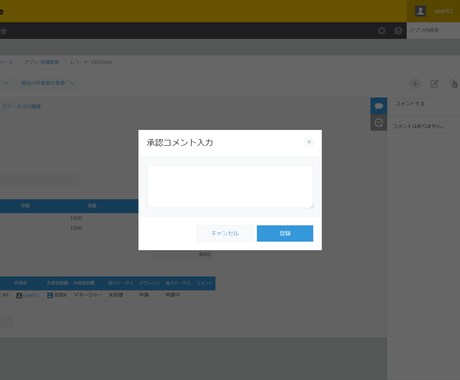Open the help icon in dark bar
Image resolution: width=460 pixels, height=380 pixels.
(x=398, y=31)
